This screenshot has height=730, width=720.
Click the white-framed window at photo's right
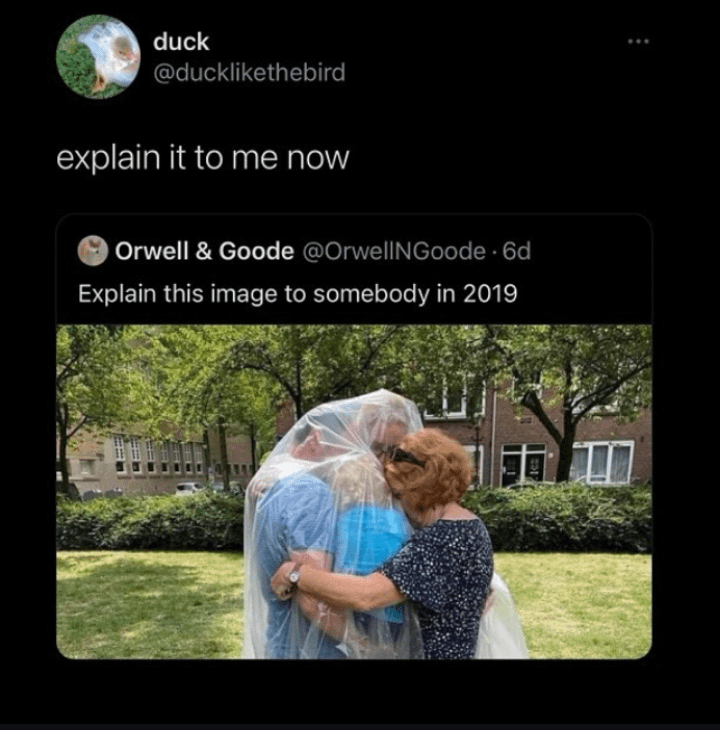602,462
